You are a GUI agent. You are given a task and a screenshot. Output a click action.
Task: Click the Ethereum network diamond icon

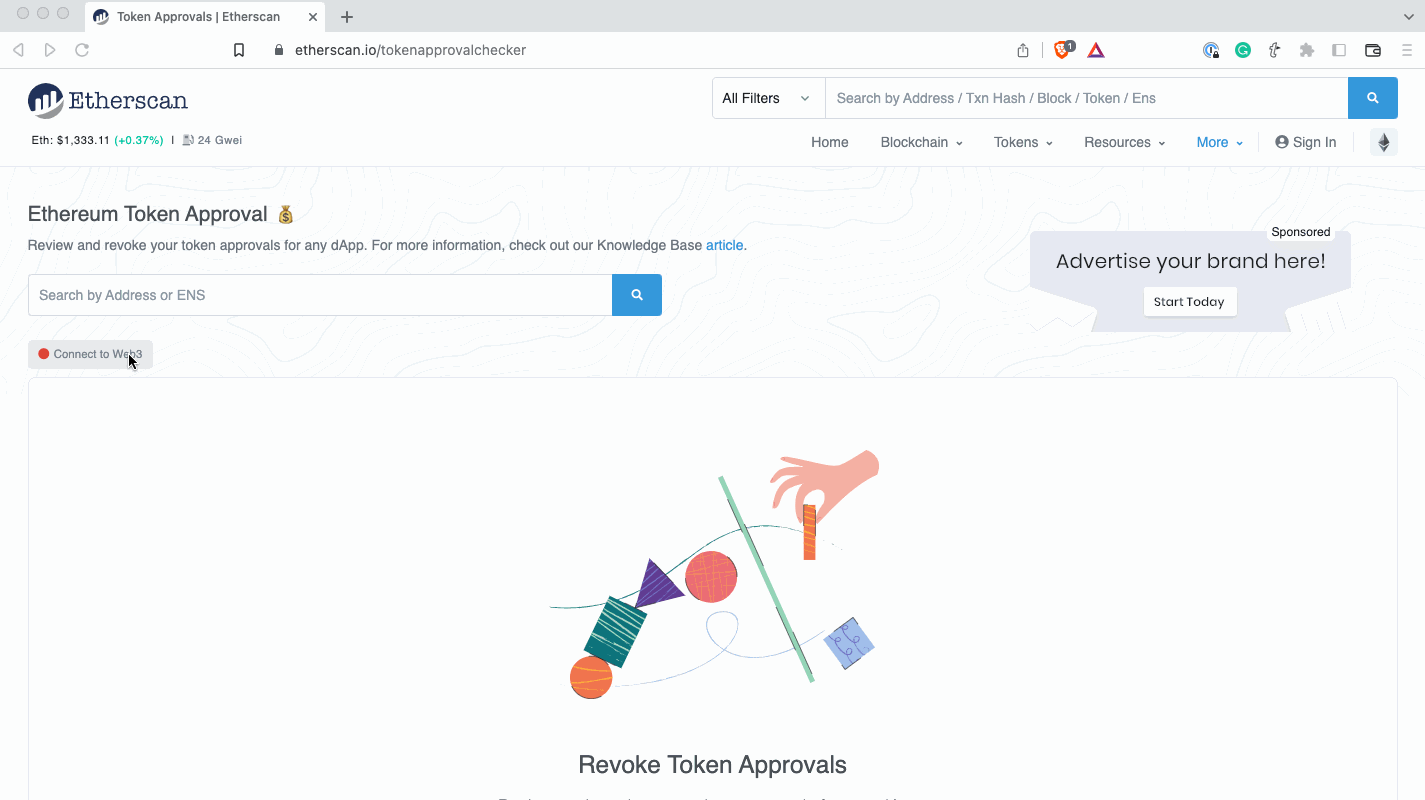1384,142
